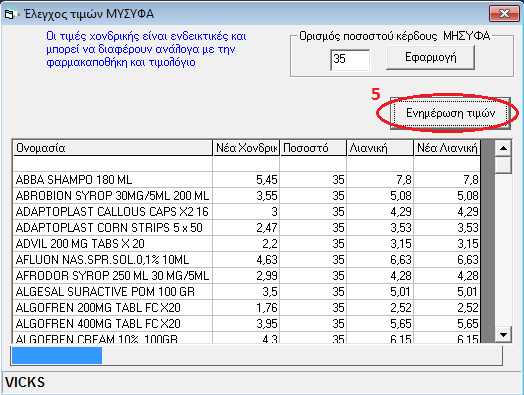Select the ABBA SHAMPO 180 ML row

point(247,180)
